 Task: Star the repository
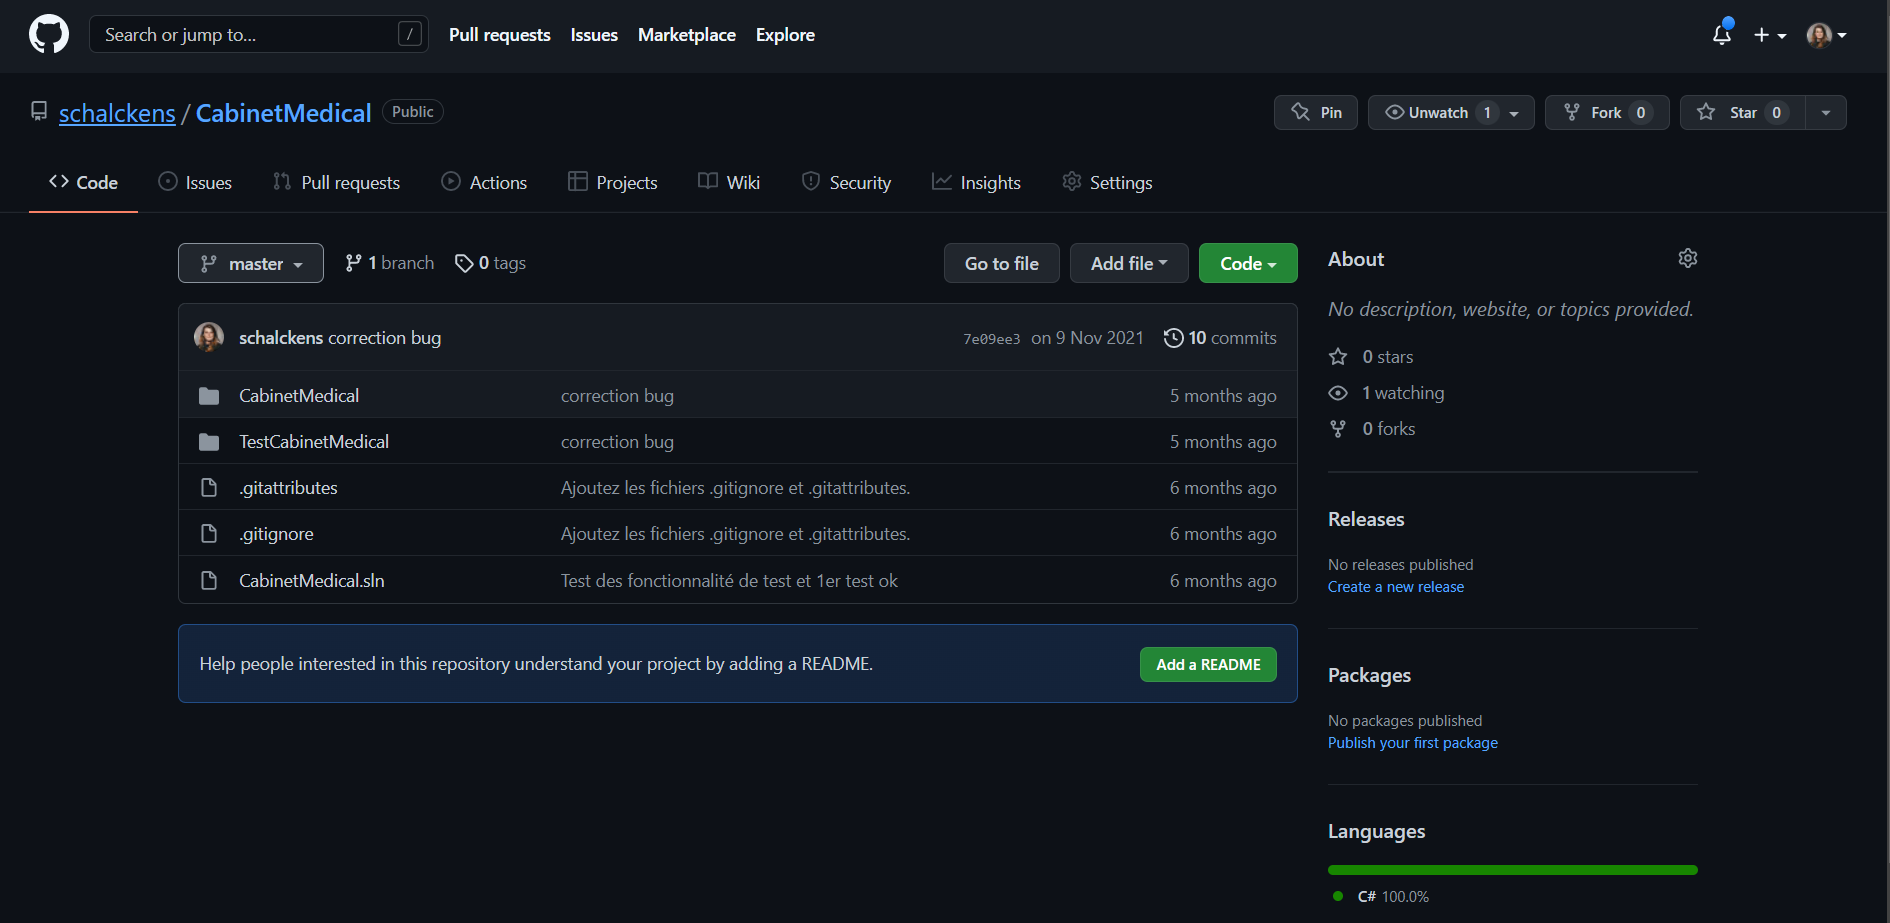coord(1743,112)
